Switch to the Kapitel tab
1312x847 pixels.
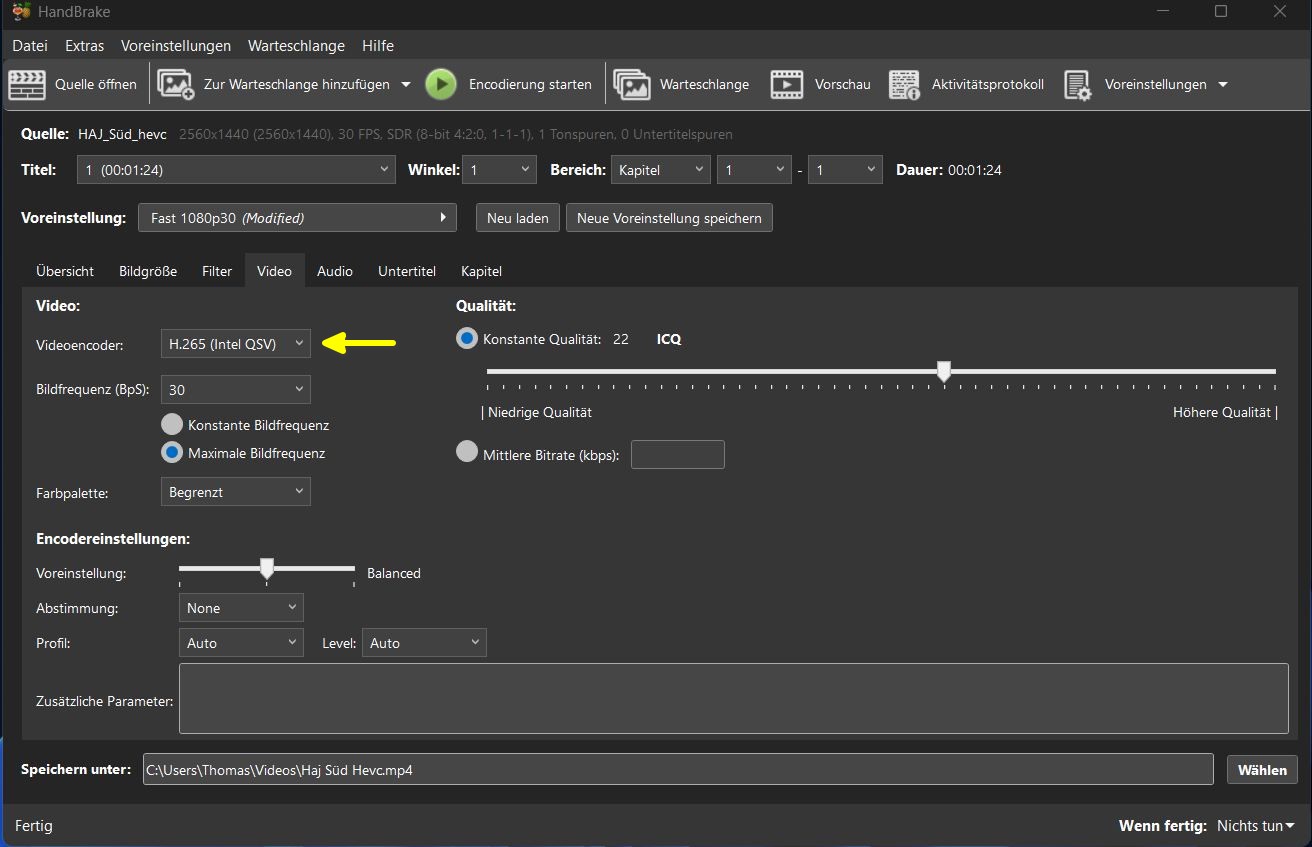[481, 271]
